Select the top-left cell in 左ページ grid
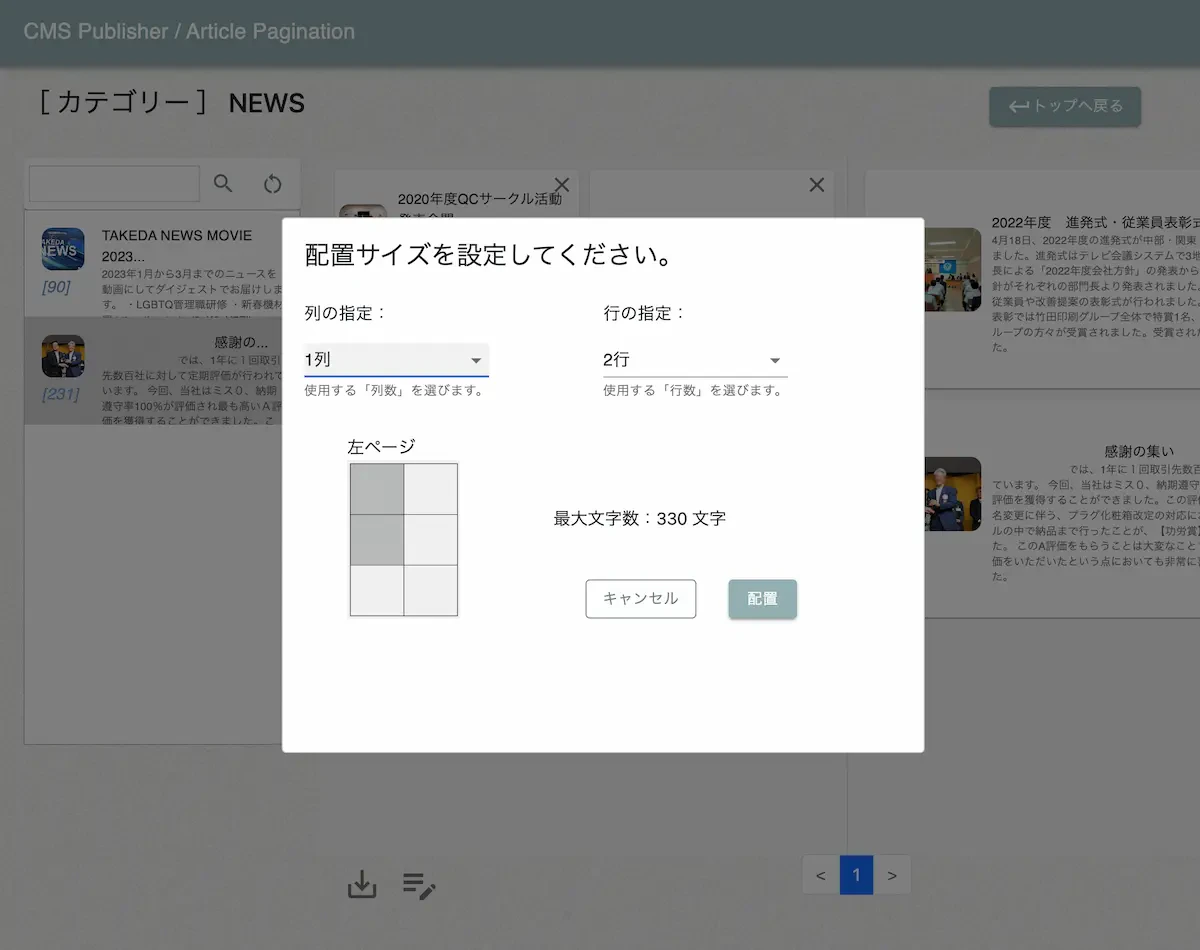Screen dimensions: 1200x950 [376, 489]
